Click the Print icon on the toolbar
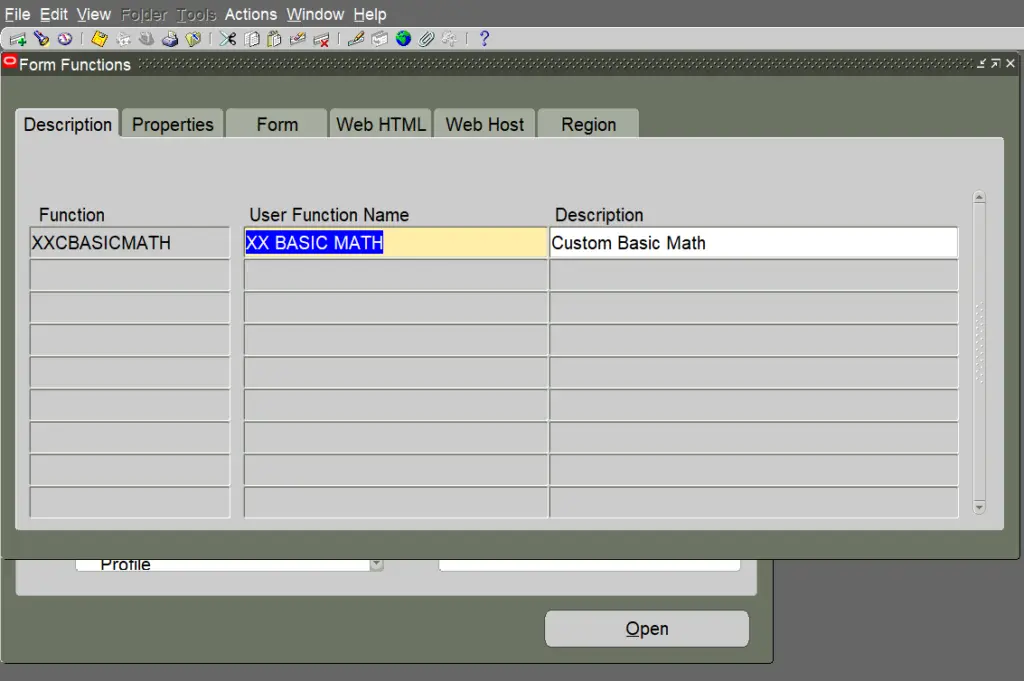Viewport: 1024px width, 681px height. [x=170, y=39]
